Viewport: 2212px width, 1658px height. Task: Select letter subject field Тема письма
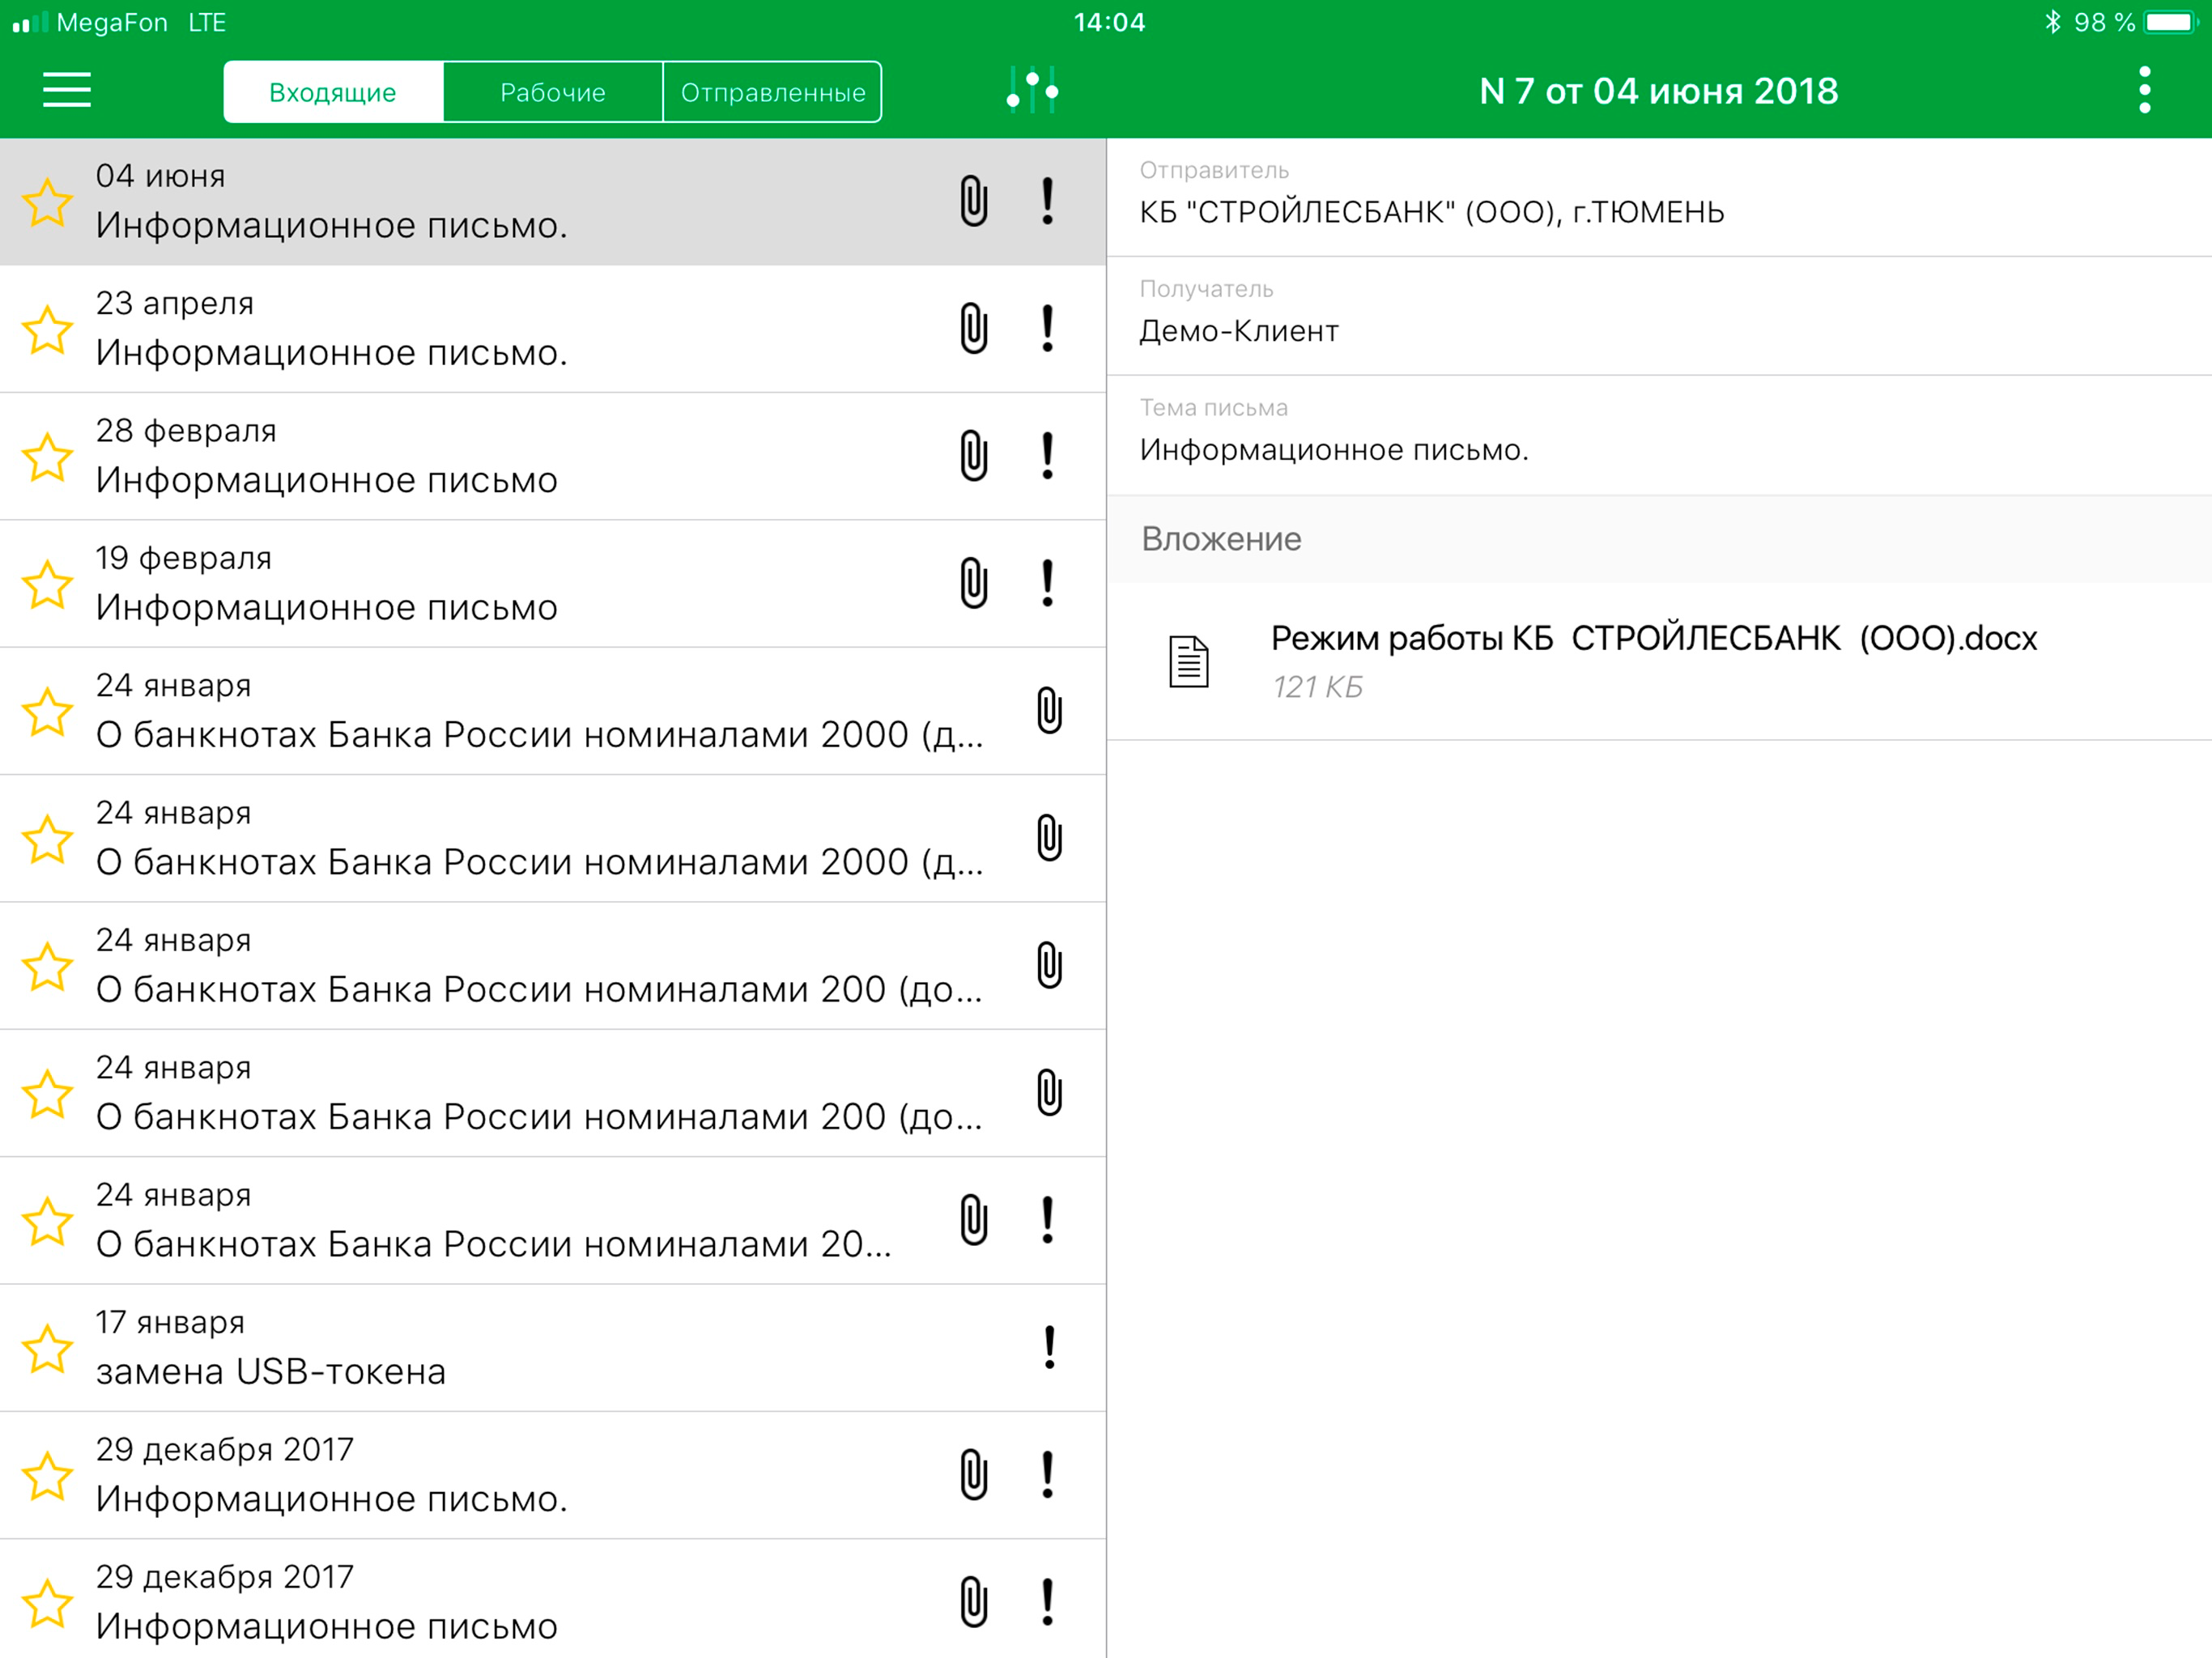(1659, 435)
